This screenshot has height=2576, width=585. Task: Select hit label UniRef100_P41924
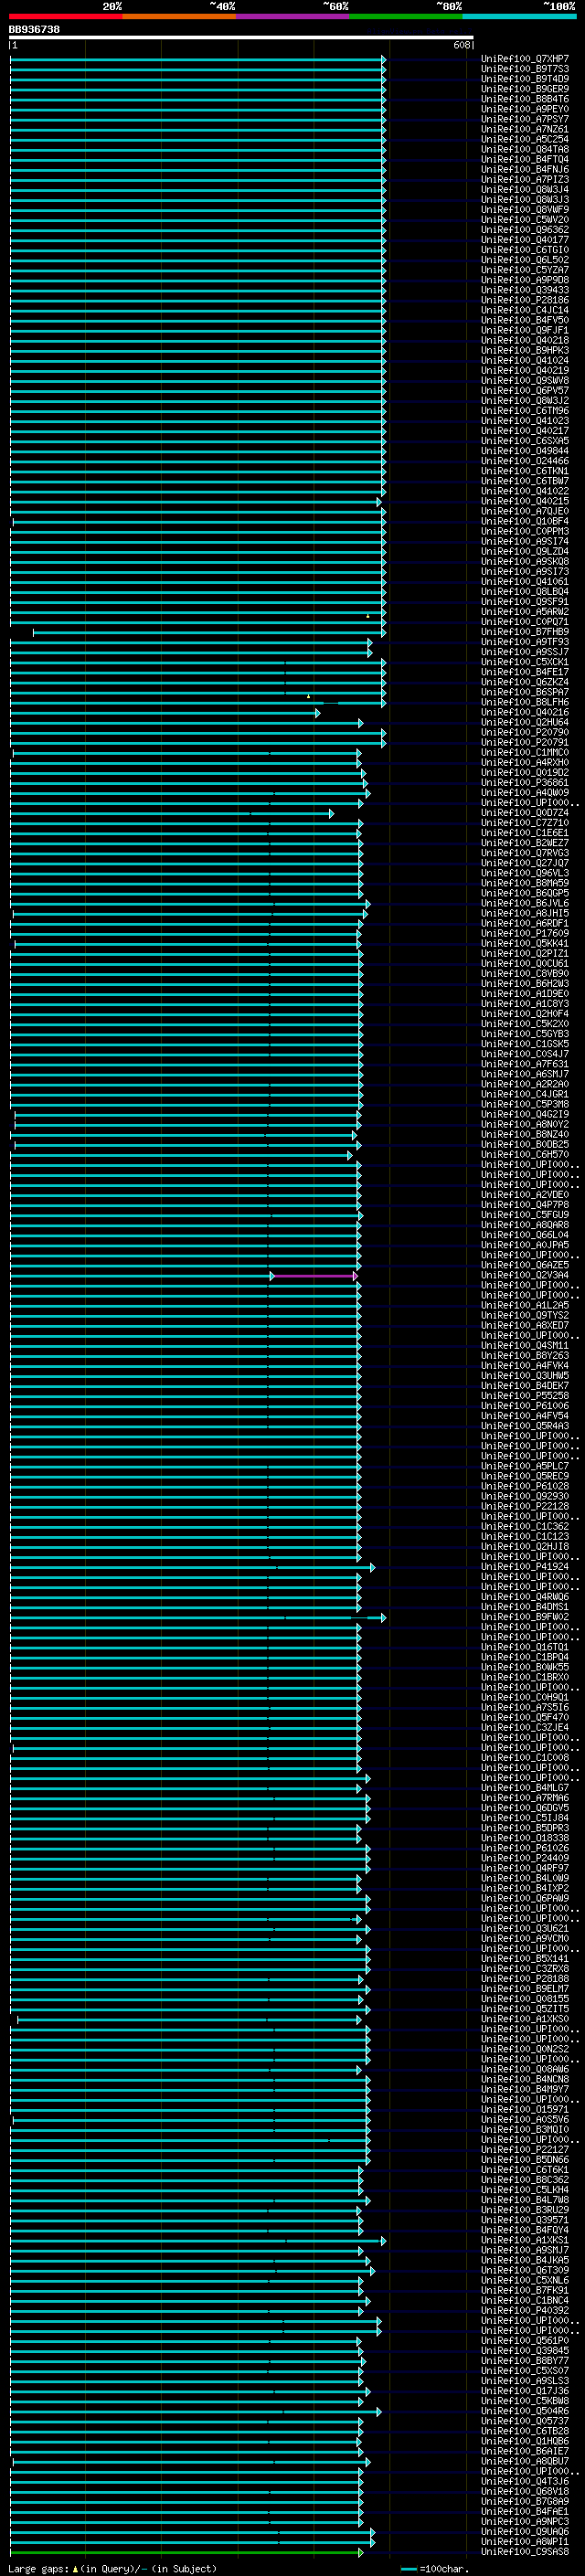(524, 1567)
